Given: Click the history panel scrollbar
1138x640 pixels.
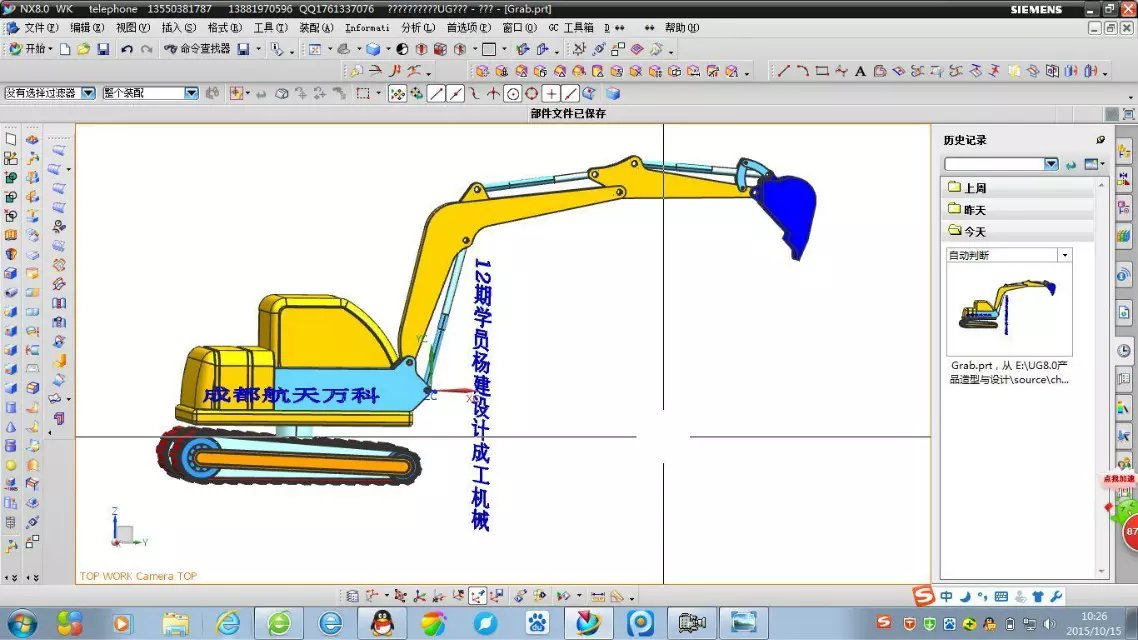Looking at the screenshot, I should 1101,378.
